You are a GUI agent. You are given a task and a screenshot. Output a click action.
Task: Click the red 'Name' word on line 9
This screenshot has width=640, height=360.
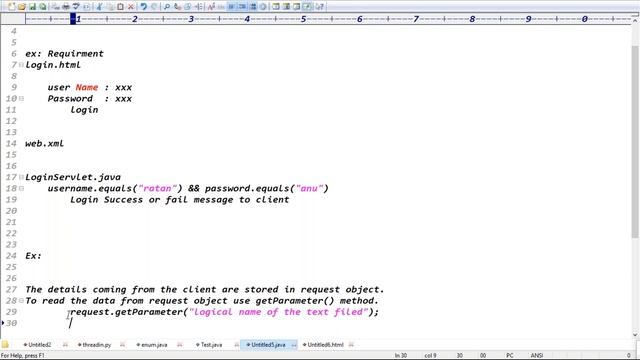pos(87,87)
